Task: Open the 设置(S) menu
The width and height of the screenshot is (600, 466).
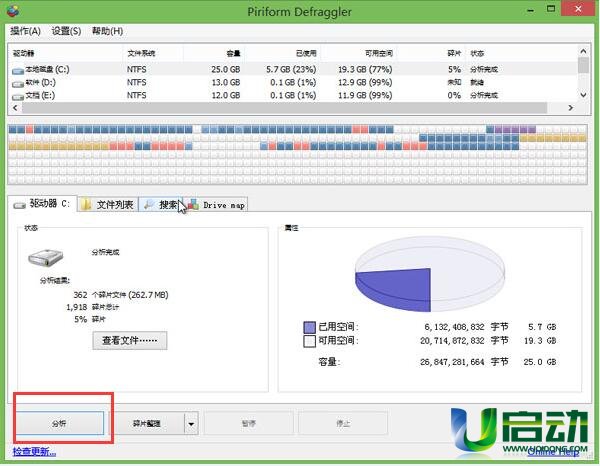Action: click(x=66, y=31)
